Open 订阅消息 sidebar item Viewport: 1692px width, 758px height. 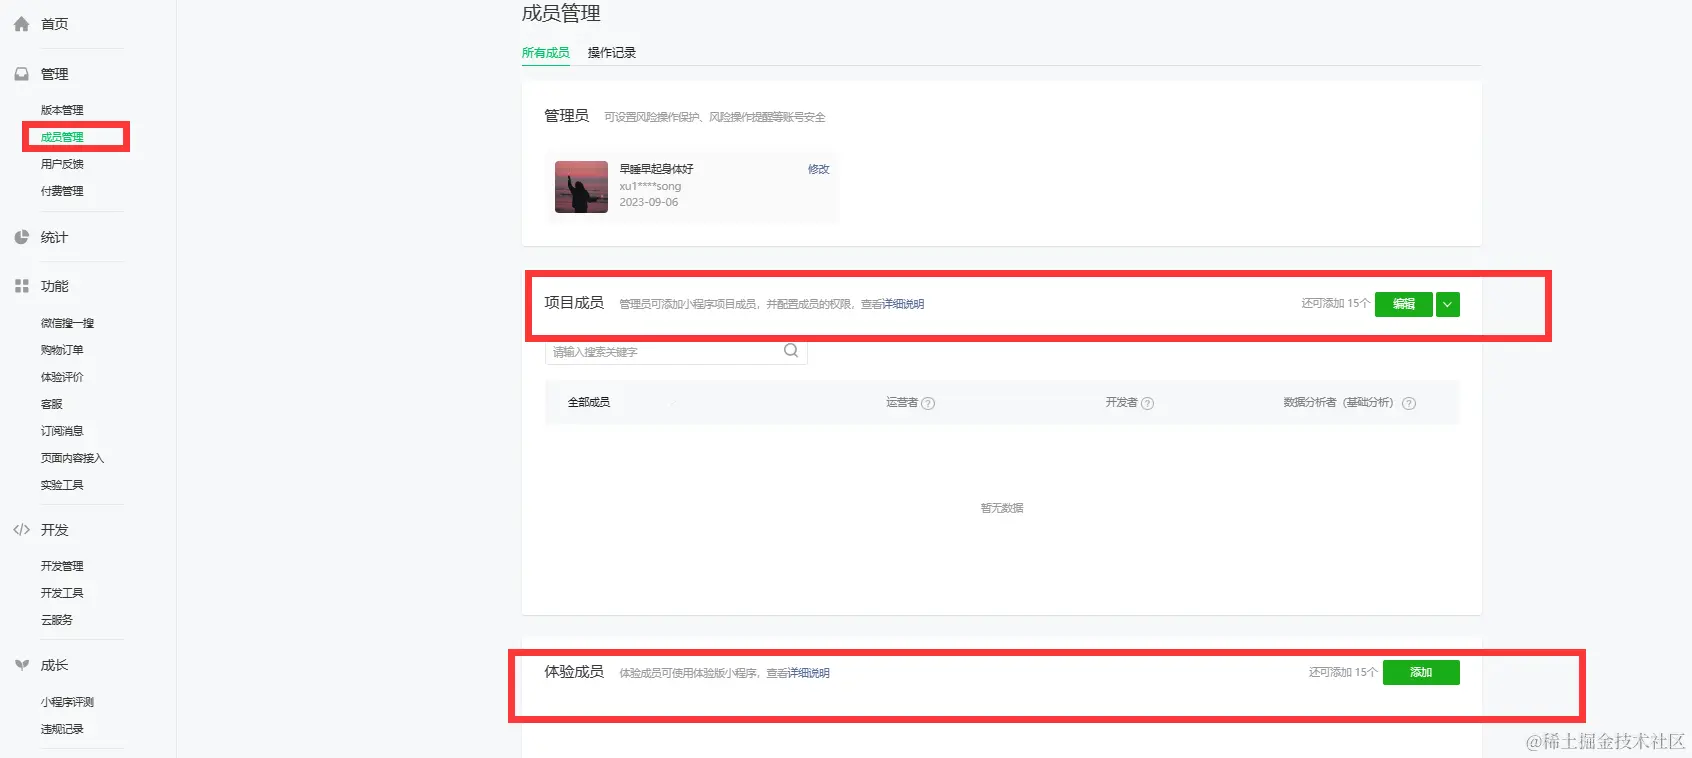point(62,431)
